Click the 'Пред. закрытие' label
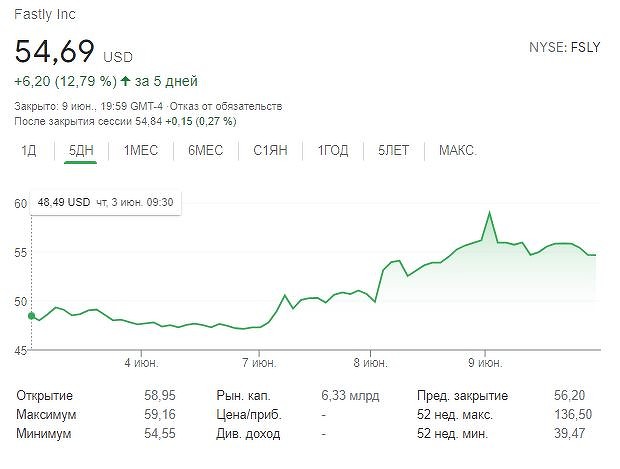The height and width of the screenshot is (469, 620). [462, 395]
